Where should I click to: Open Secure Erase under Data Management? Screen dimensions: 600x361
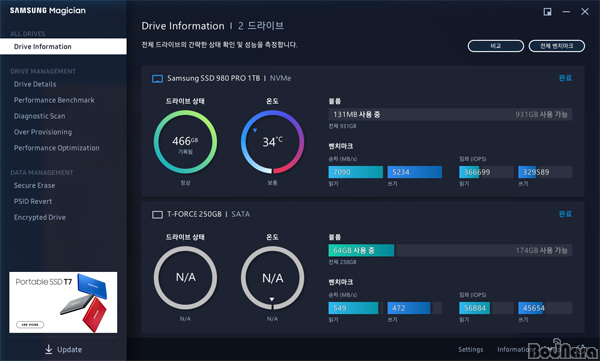(x=34, y=185)
